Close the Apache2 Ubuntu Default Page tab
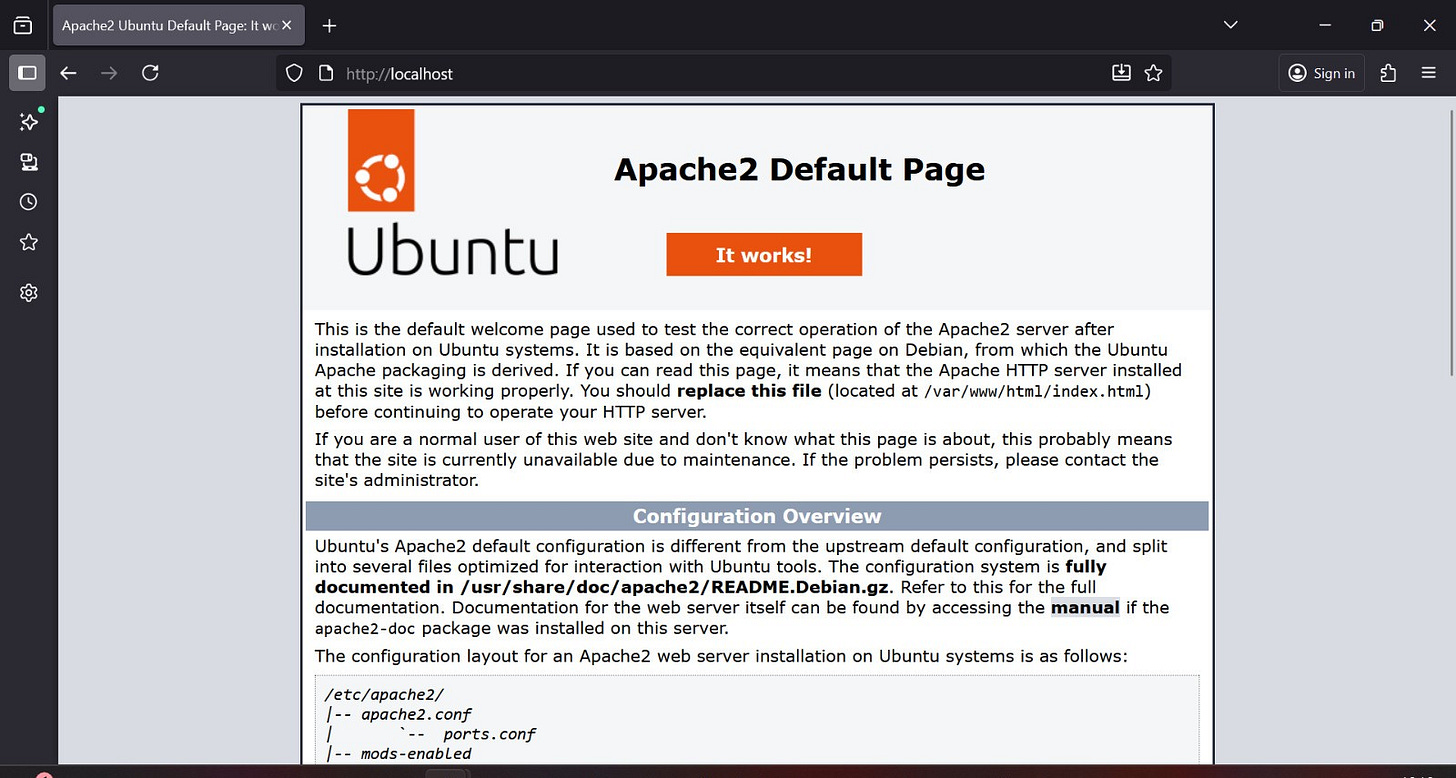Viewport: 1456px width, 778px height. 287,25
